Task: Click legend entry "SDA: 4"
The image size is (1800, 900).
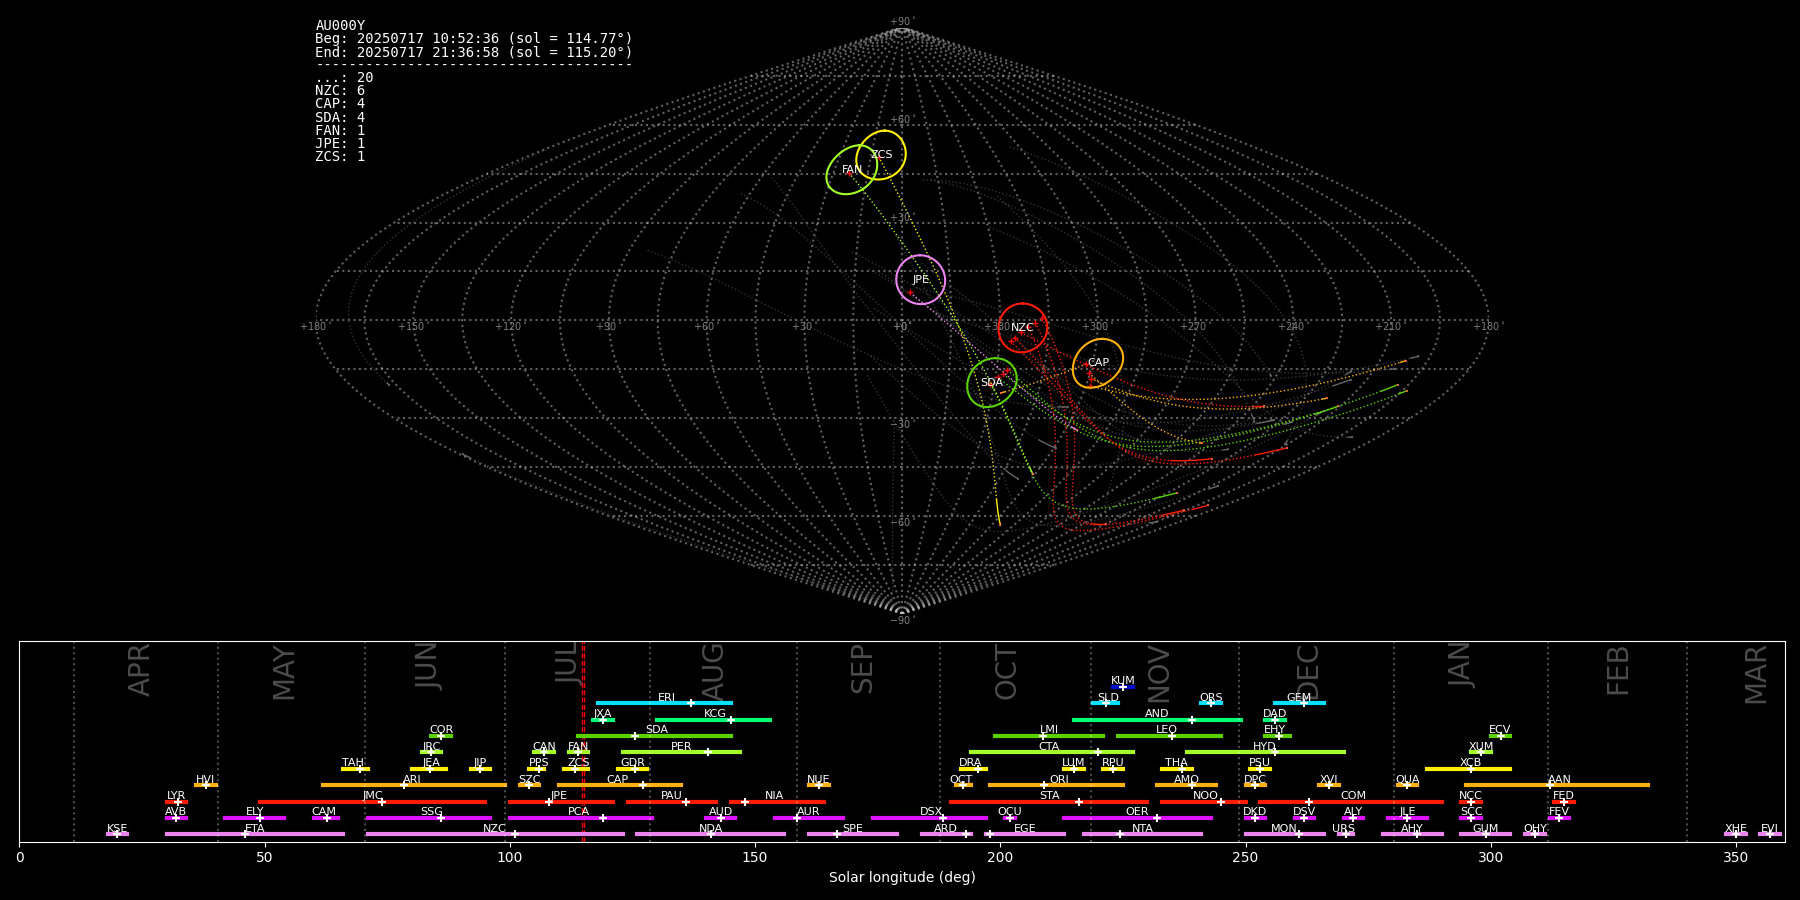Action: (340, 117)
